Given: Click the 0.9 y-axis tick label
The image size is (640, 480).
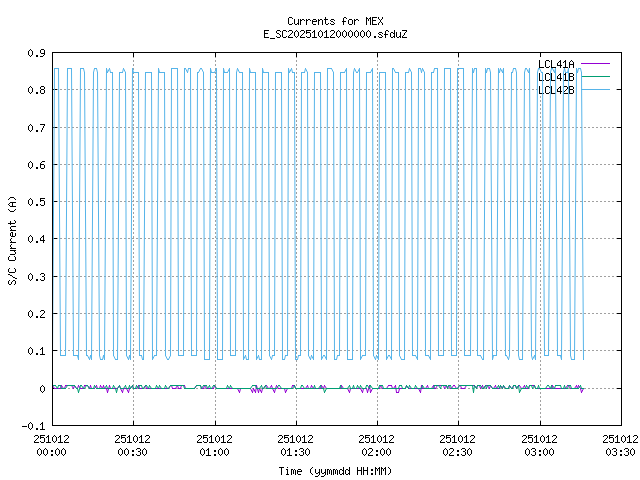Looking at the screenshot, I should pyautogui.click(x=35, y=53).
